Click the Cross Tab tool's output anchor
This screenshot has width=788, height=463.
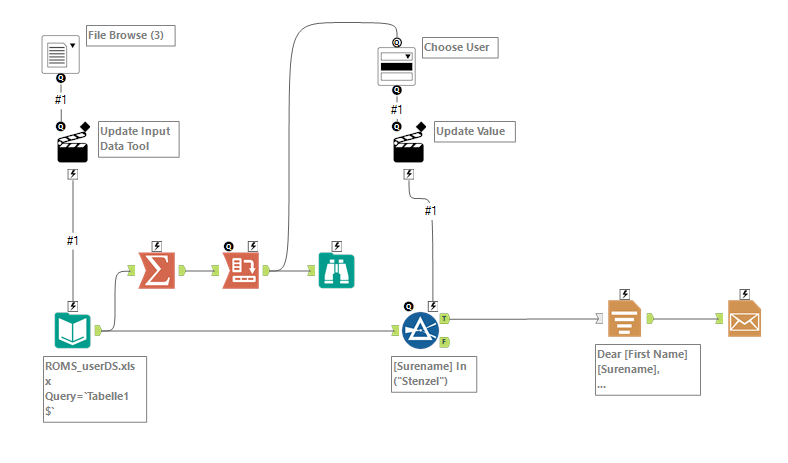(x=266, y=270)
